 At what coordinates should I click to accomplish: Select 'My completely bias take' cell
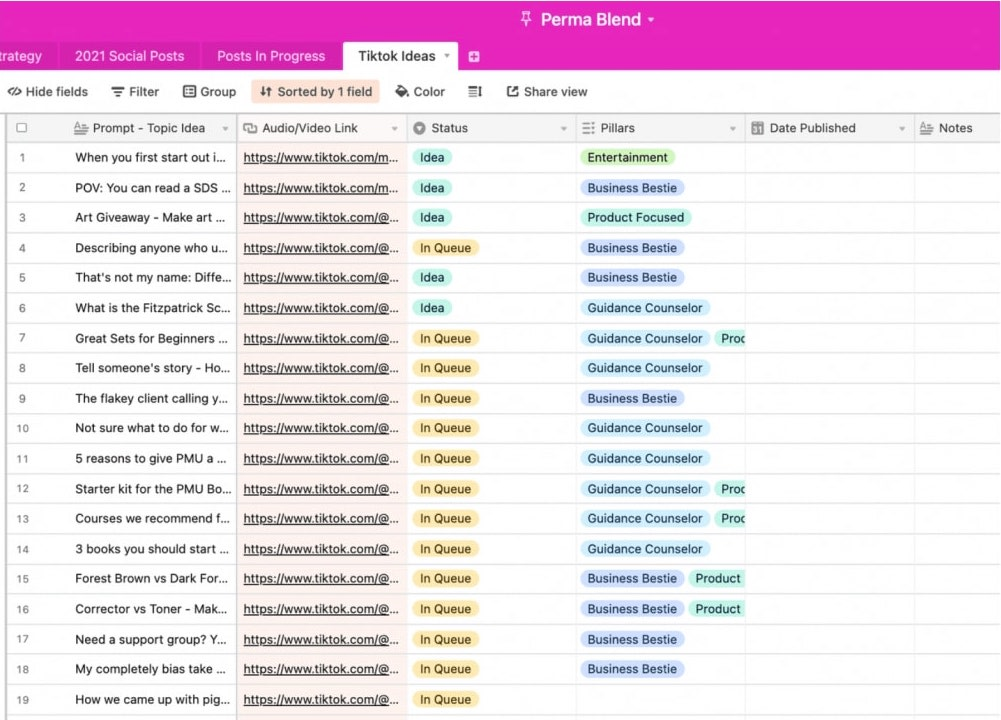point(151,670)
